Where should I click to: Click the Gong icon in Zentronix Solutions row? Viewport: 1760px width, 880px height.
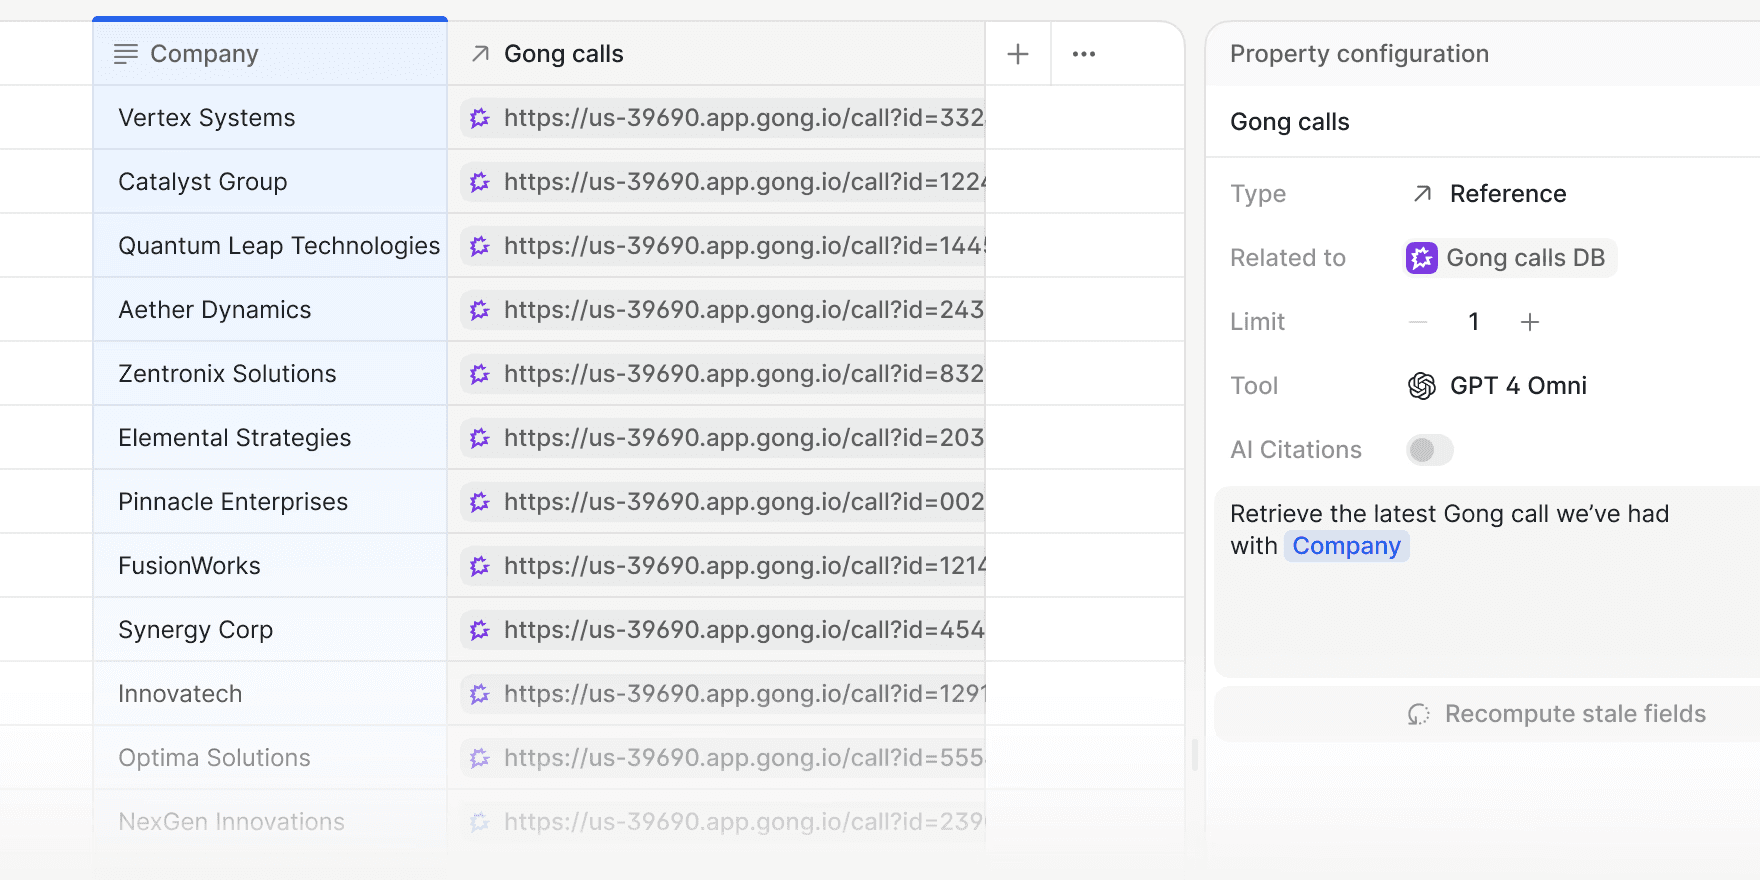480,374
